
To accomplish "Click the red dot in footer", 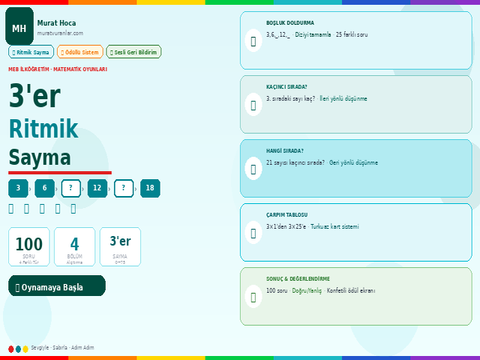I will 11,349.
